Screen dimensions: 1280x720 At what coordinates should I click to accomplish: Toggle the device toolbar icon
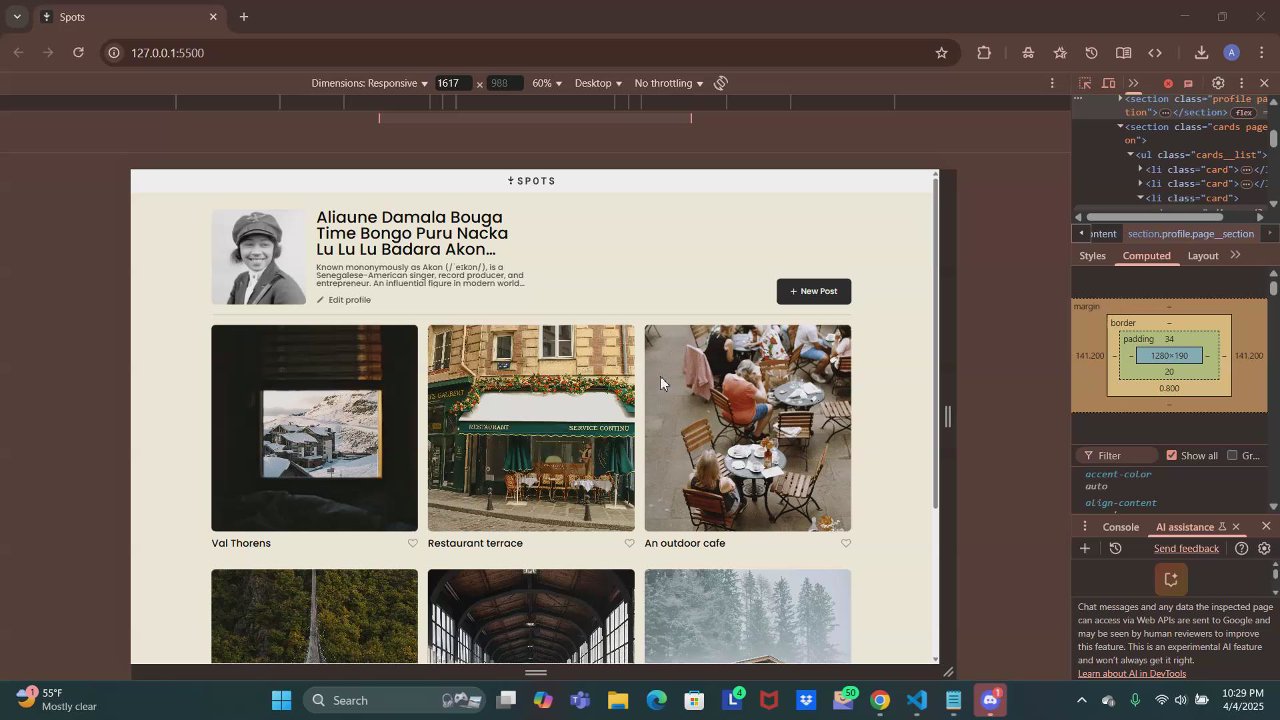(x=1109, y=83)
